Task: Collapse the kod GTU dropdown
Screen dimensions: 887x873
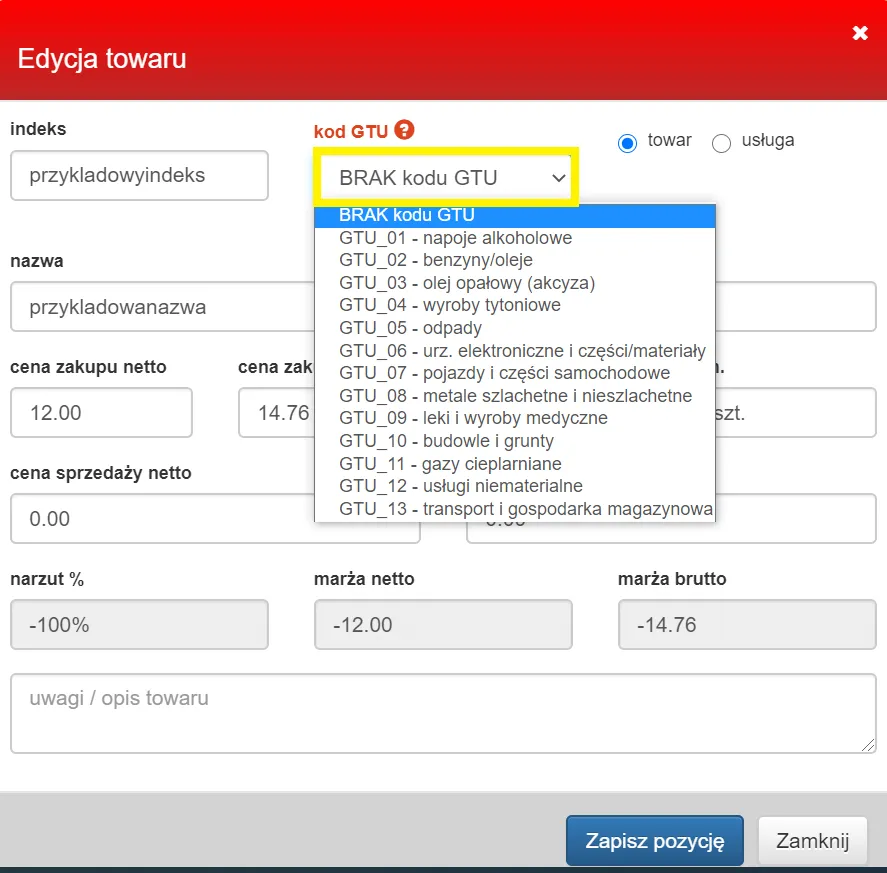Action: pyautogui.click(x=445, y=178)
